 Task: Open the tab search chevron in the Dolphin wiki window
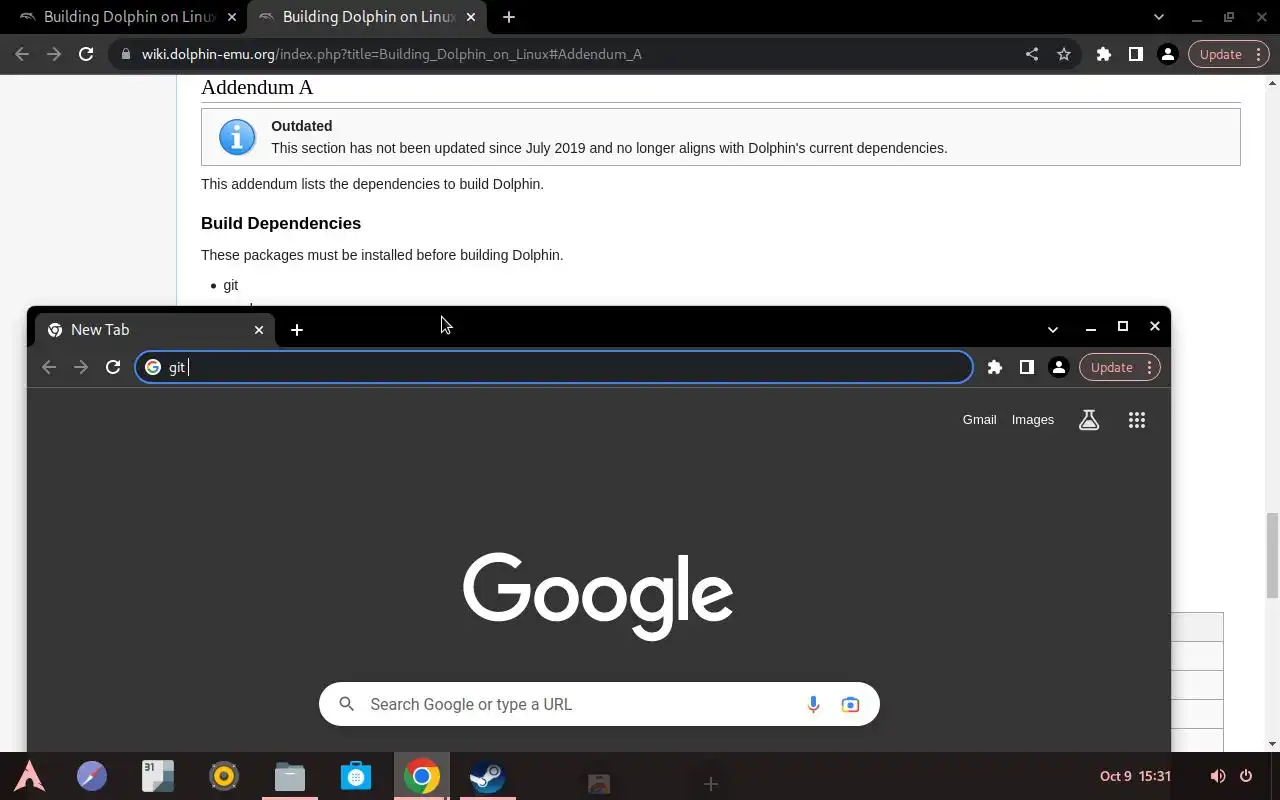point(1159,17)
